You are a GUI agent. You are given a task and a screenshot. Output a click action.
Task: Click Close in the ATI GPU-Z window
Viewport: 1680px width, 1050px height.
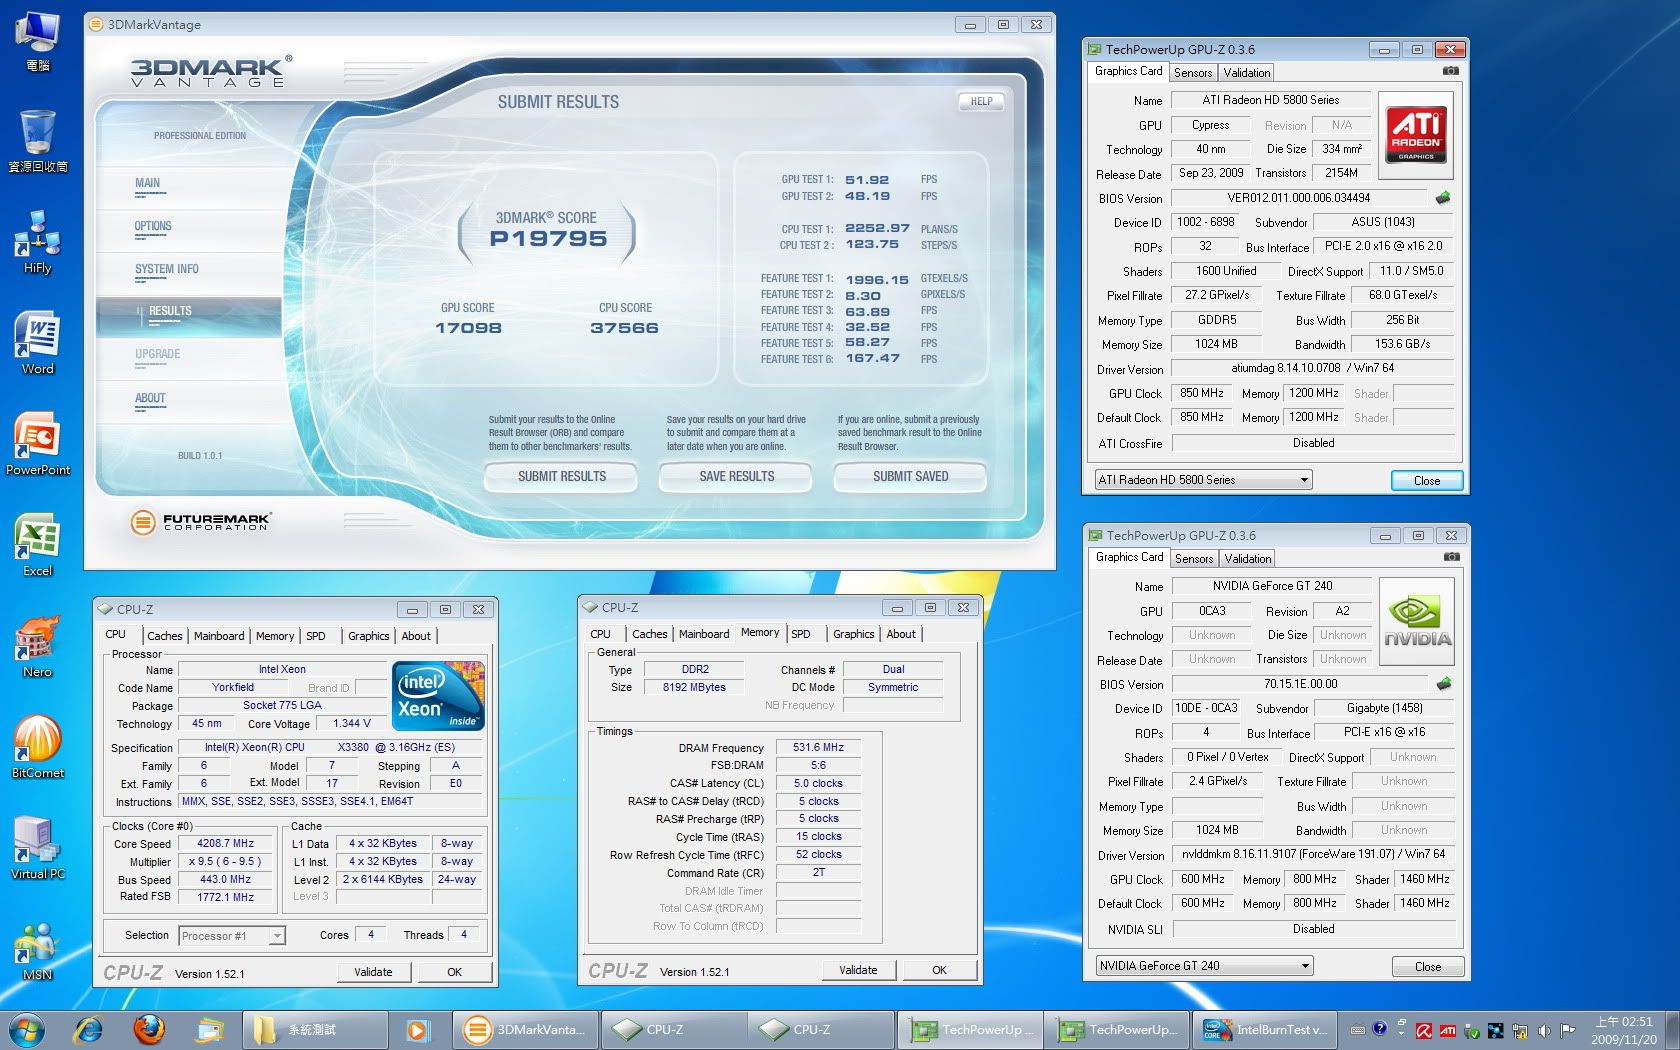click(1427, 481)
